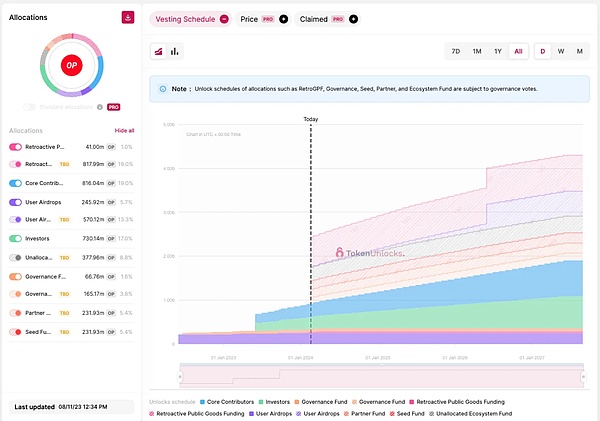Toggle the Investors allocation switch

click(x=15, y=238)
